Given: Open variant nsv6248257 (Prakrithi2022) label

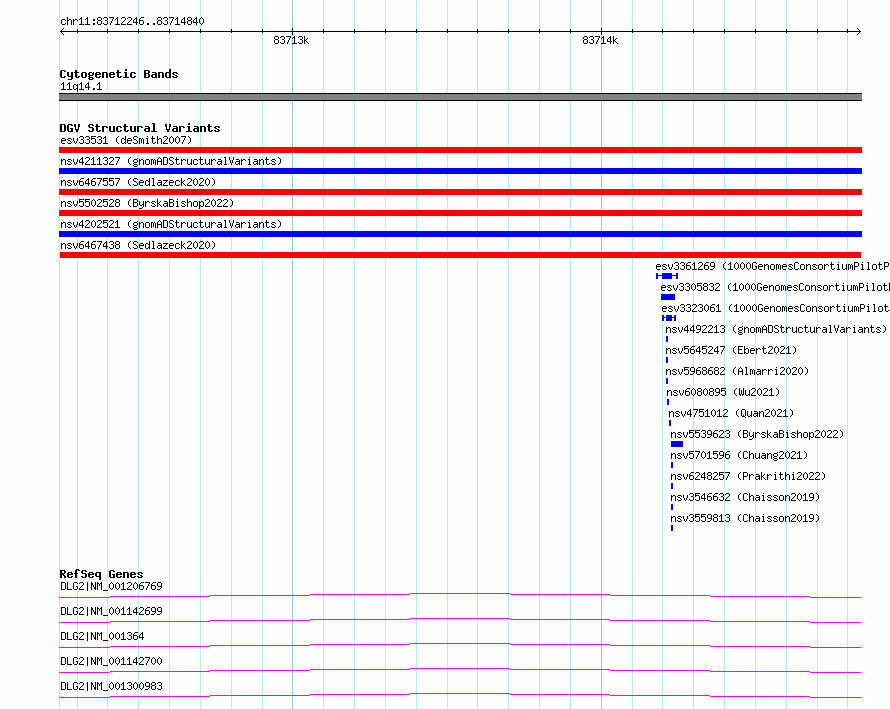Looking at the screenshot, I should coord(748,476).
